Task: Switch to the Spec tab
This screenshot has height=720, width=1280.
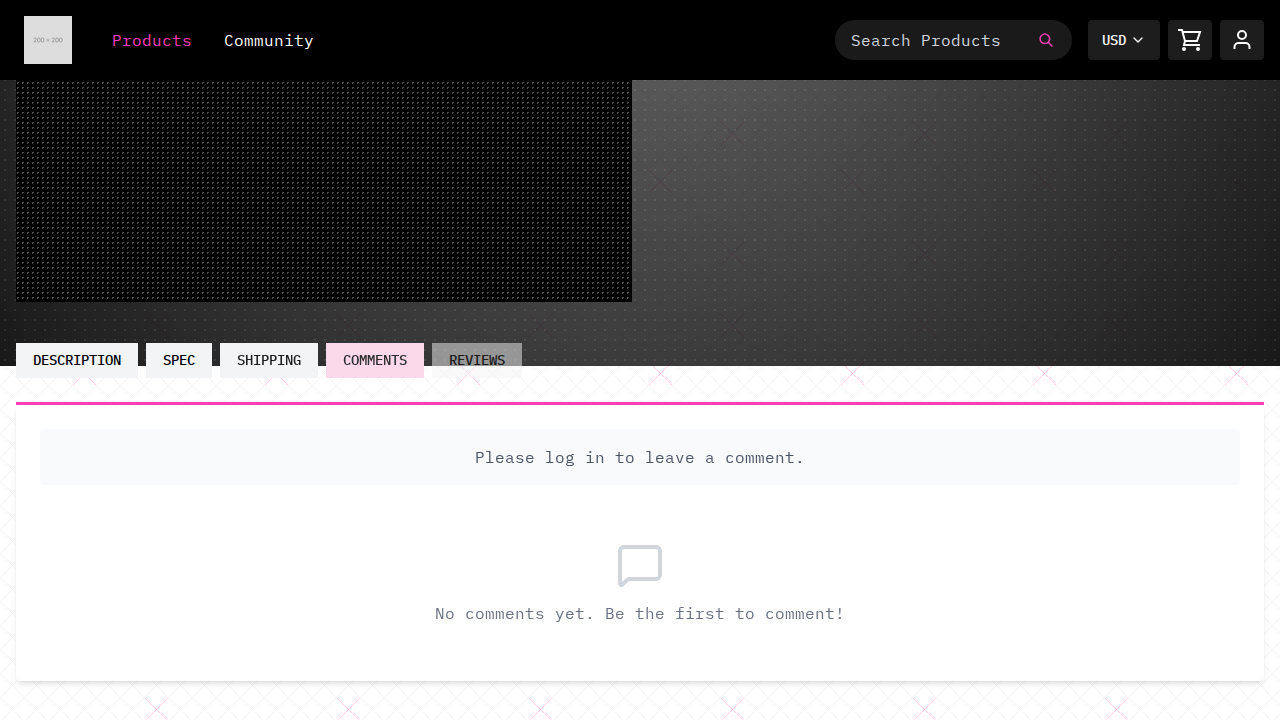Action: pyautogui.click(x=179, y=360)
